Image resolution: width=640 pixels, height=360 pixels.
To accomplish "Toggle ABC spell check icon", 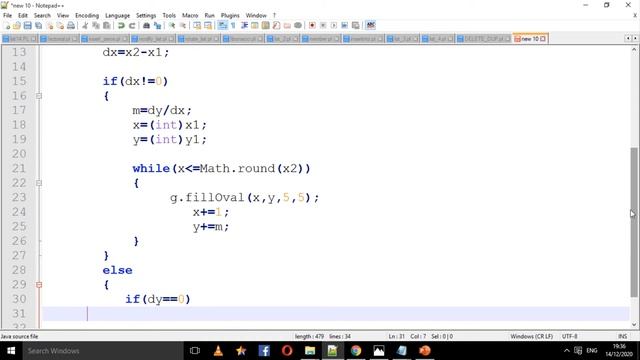I will click(371, 25).
